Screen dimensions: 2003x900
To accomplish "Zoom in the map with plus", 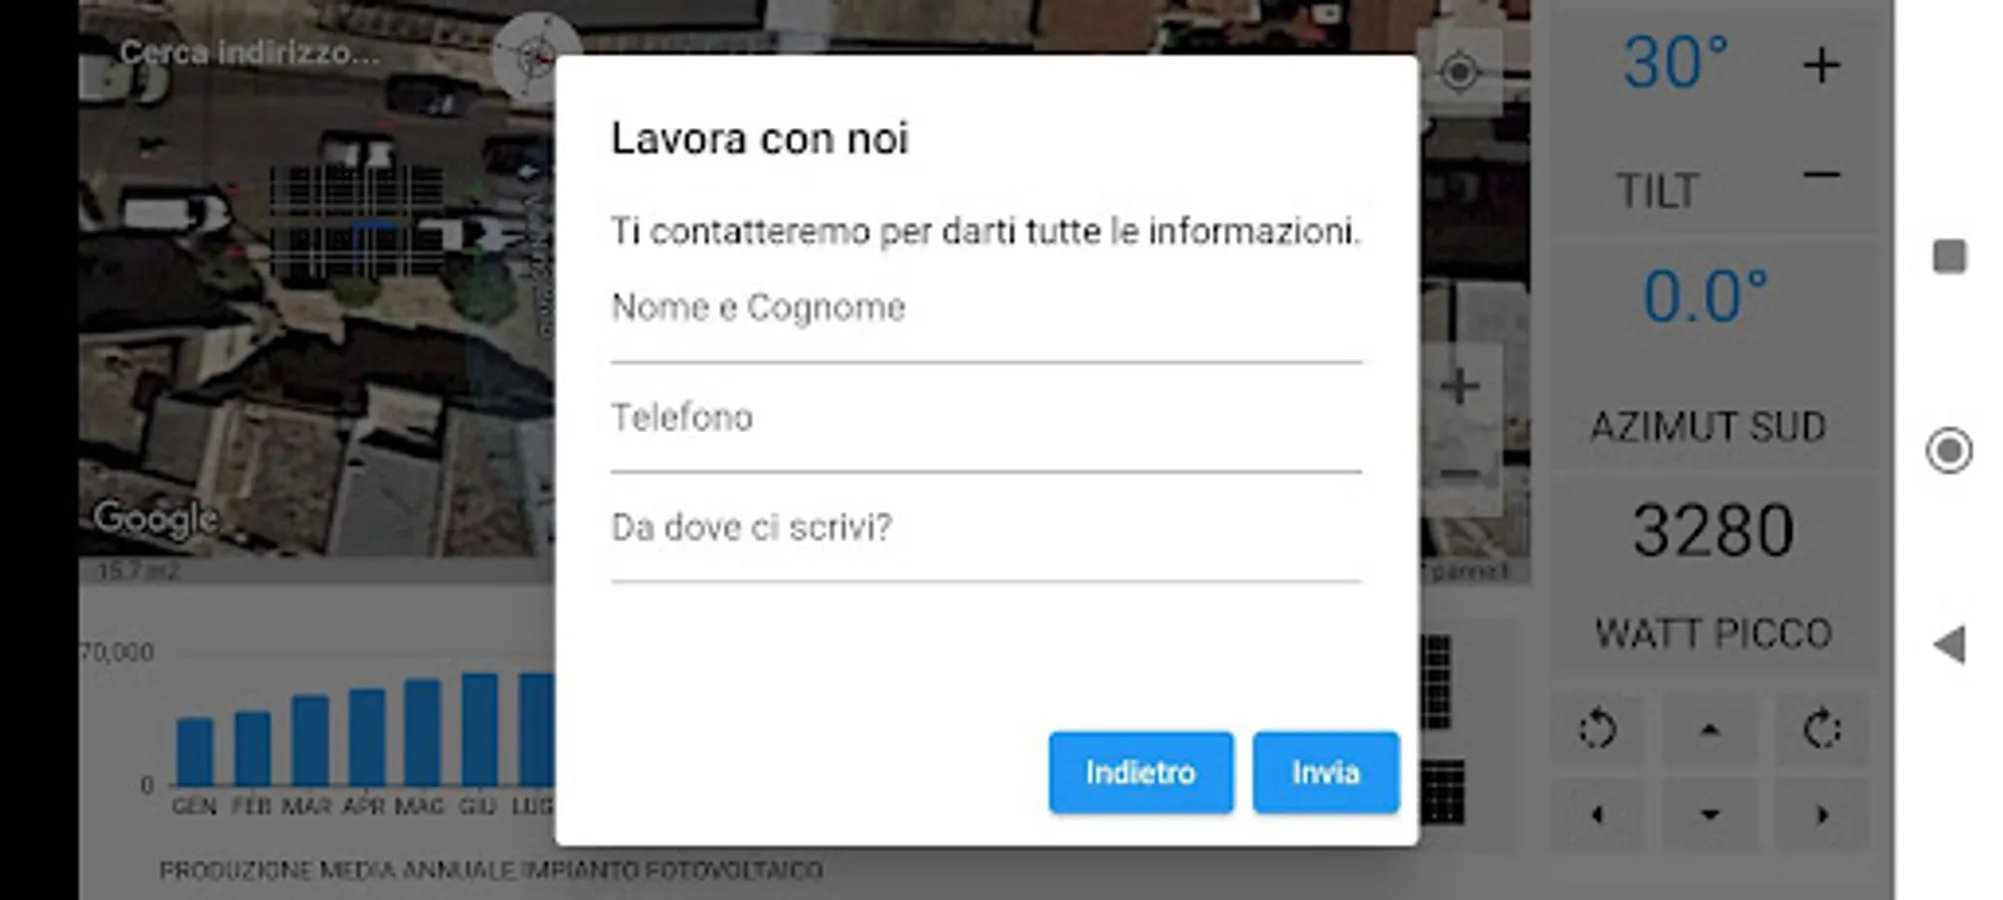I will pyautogui.click(x=1460, y=387).
